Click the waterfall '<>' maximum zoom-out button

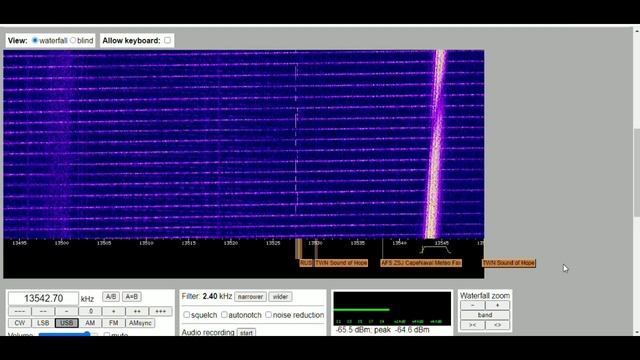[x=497, y=325]
